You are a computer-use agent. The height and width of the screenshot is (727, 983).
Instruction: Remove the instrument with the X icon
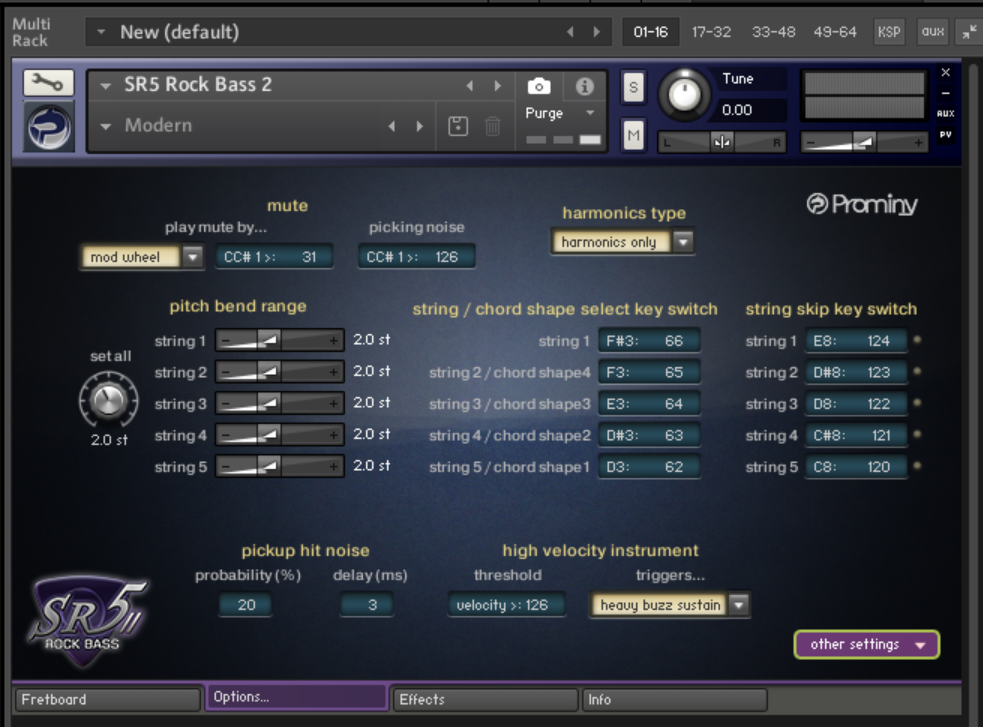click(x=945, y=72)
